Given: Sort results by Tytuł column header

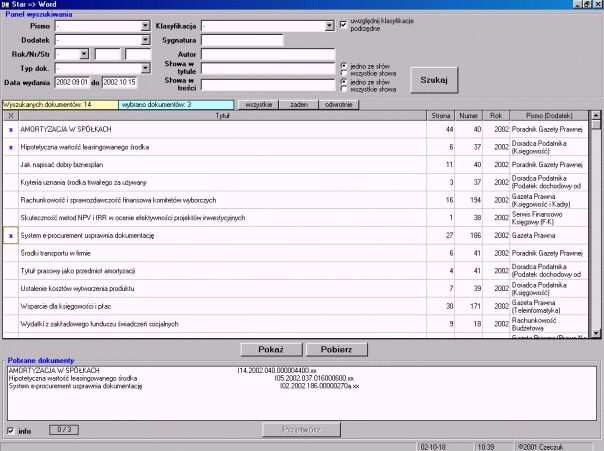Looking at the screenshot, I should pyautogui.click(x=223, y=116).
